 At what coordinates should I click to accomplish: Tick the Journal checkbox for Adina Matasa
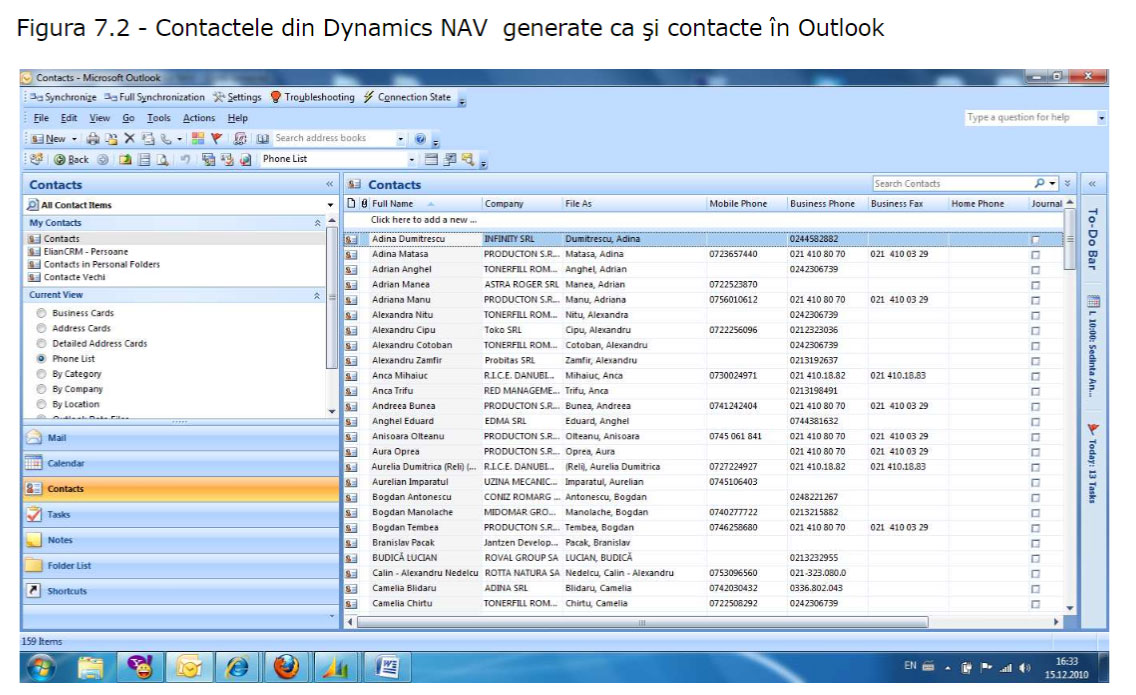pos(1035,255)
